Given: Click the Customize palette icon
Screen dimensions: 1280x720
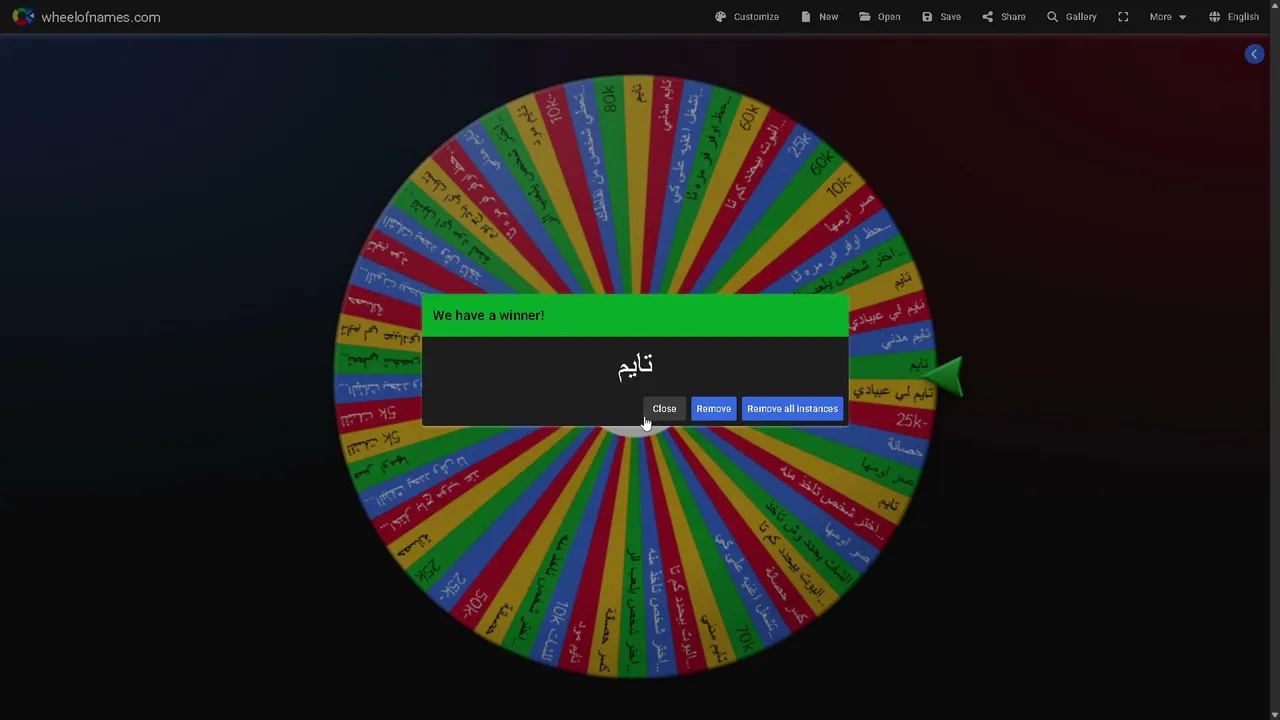Looking at the screenshot, I should 720,17.
